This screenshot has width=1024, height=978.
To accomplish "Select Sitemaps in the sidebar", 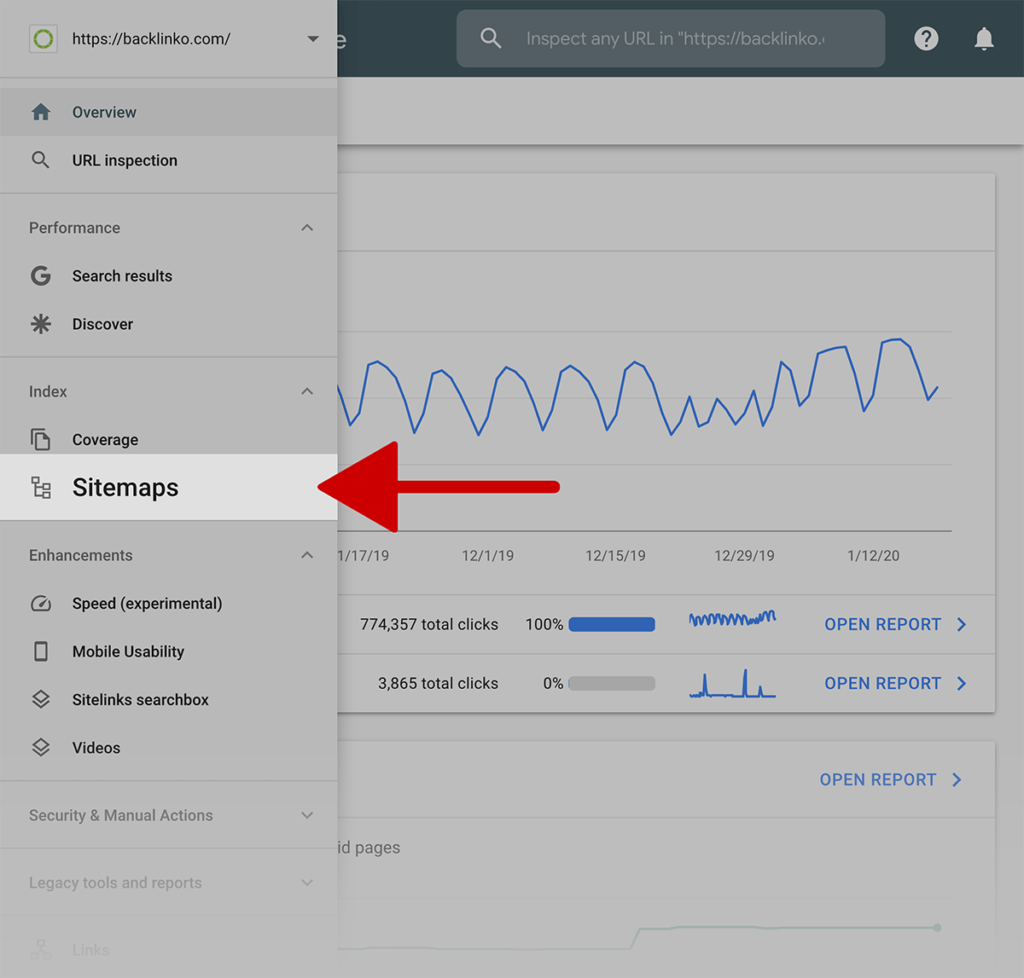I will tap(125, 488).
